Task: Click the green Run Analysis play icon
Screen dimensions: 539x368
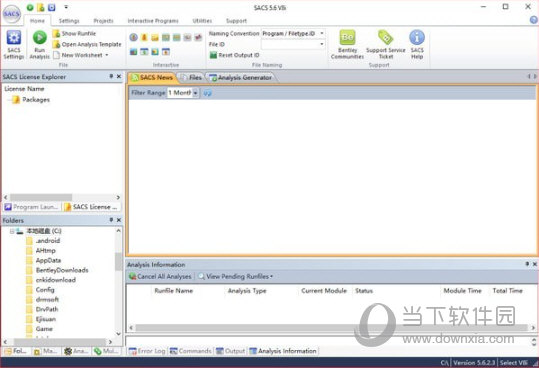Action: 40,37
